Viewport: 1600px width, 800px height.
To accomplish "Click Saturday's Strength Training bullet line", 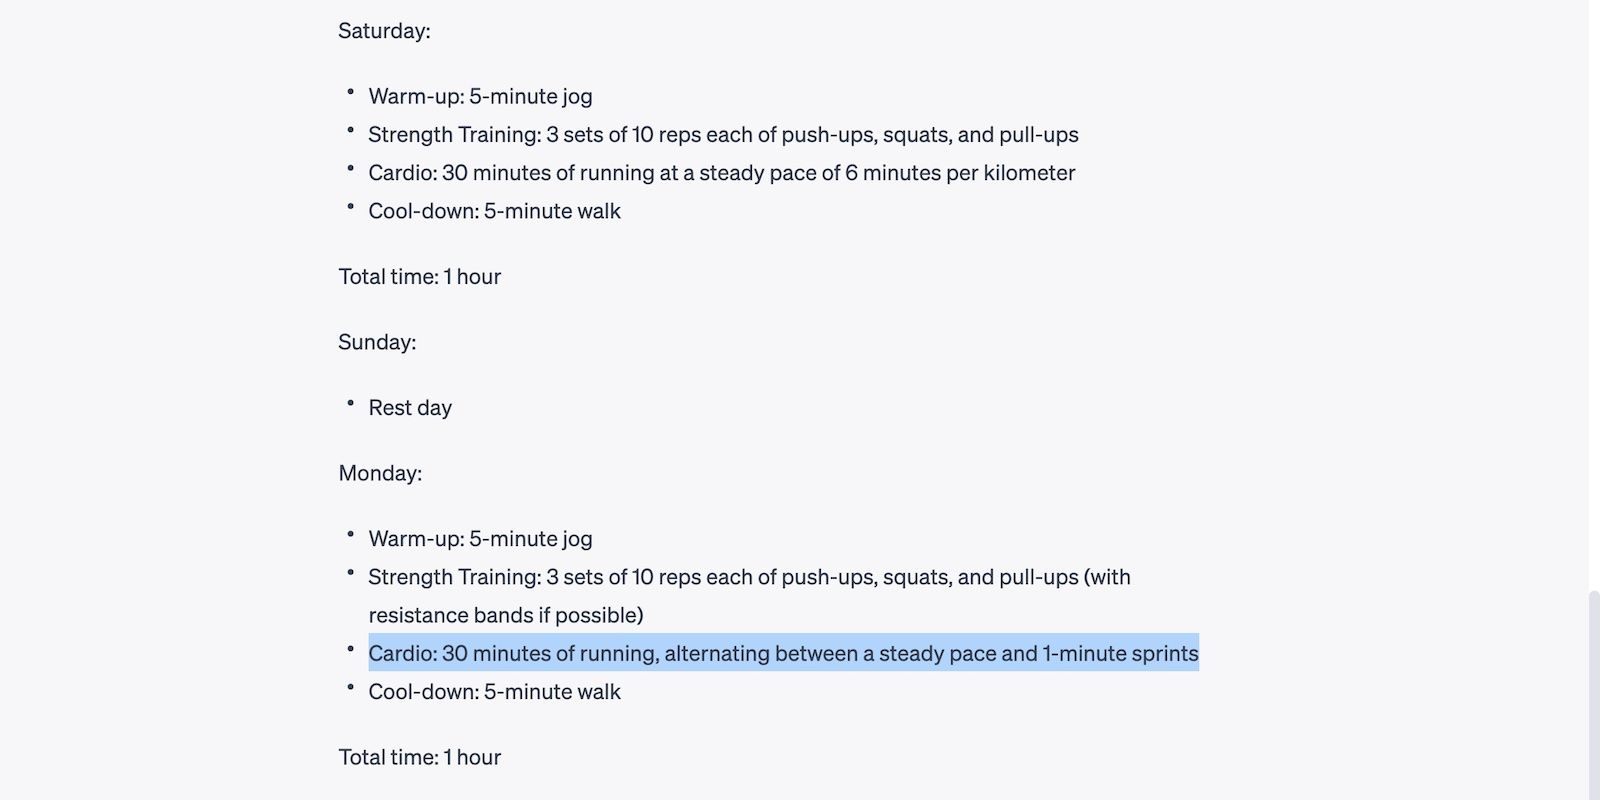I will coord(722,135).
